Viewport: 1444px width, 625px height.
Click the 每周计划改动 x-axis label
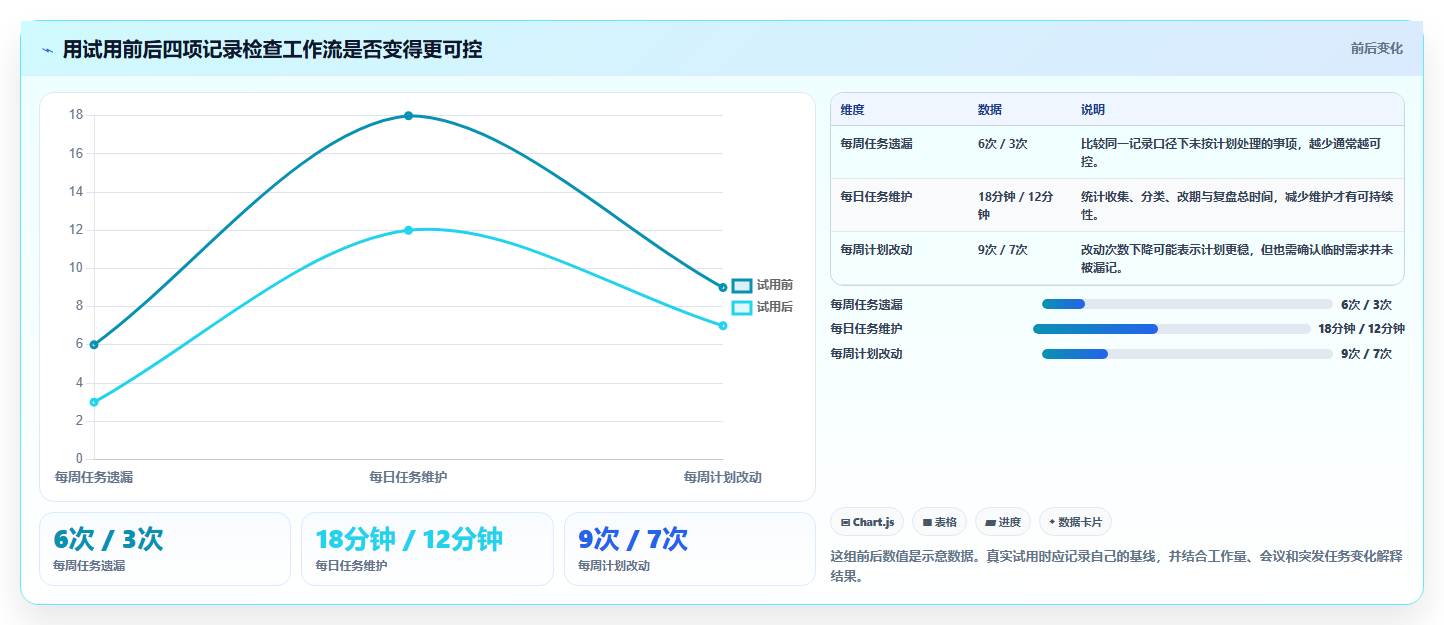tap(723, 477)
